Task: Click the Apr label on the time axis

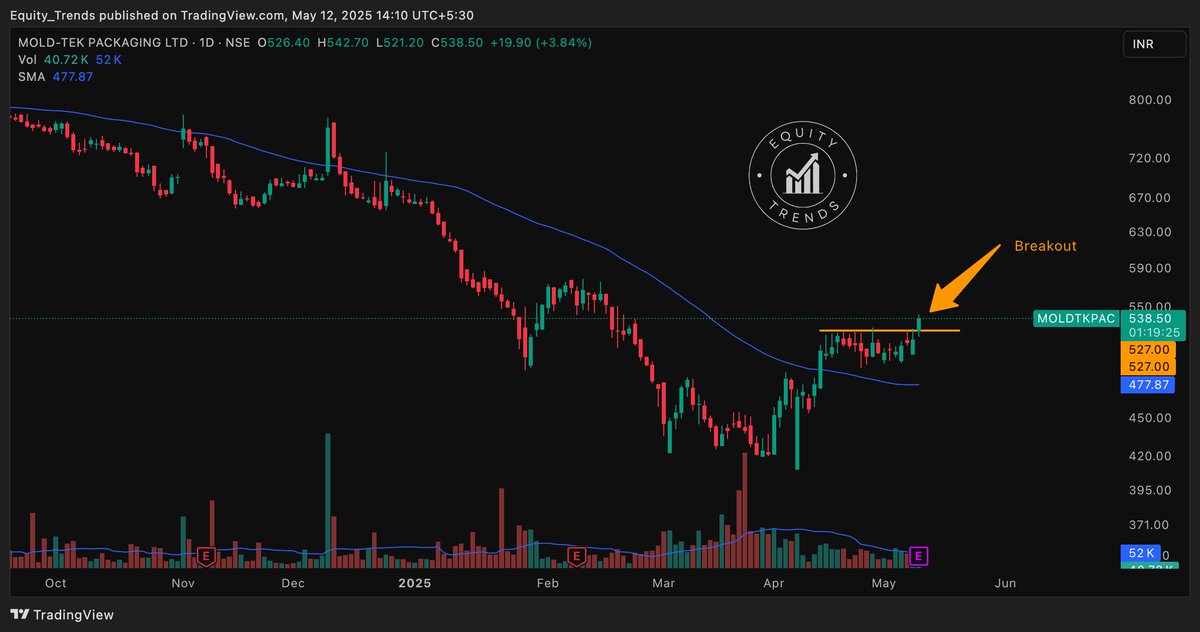Action: [x=772, y=583]
